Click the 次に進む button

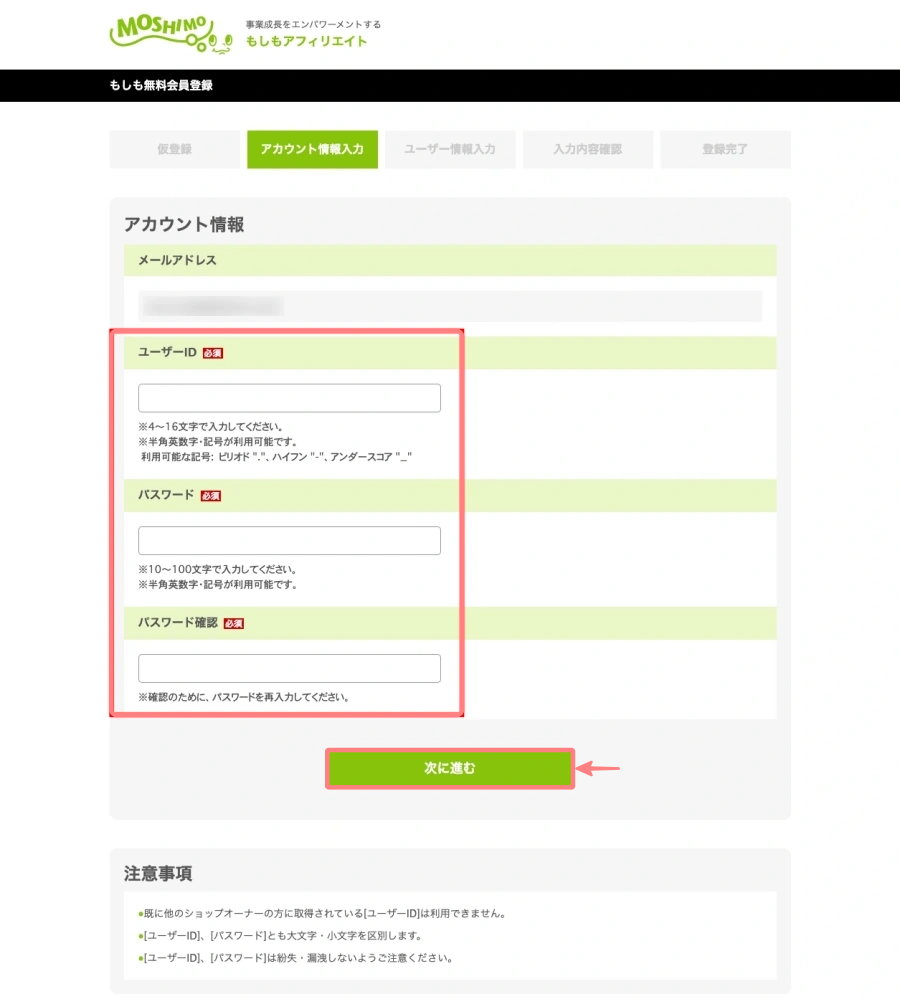[x=450, y=768]
